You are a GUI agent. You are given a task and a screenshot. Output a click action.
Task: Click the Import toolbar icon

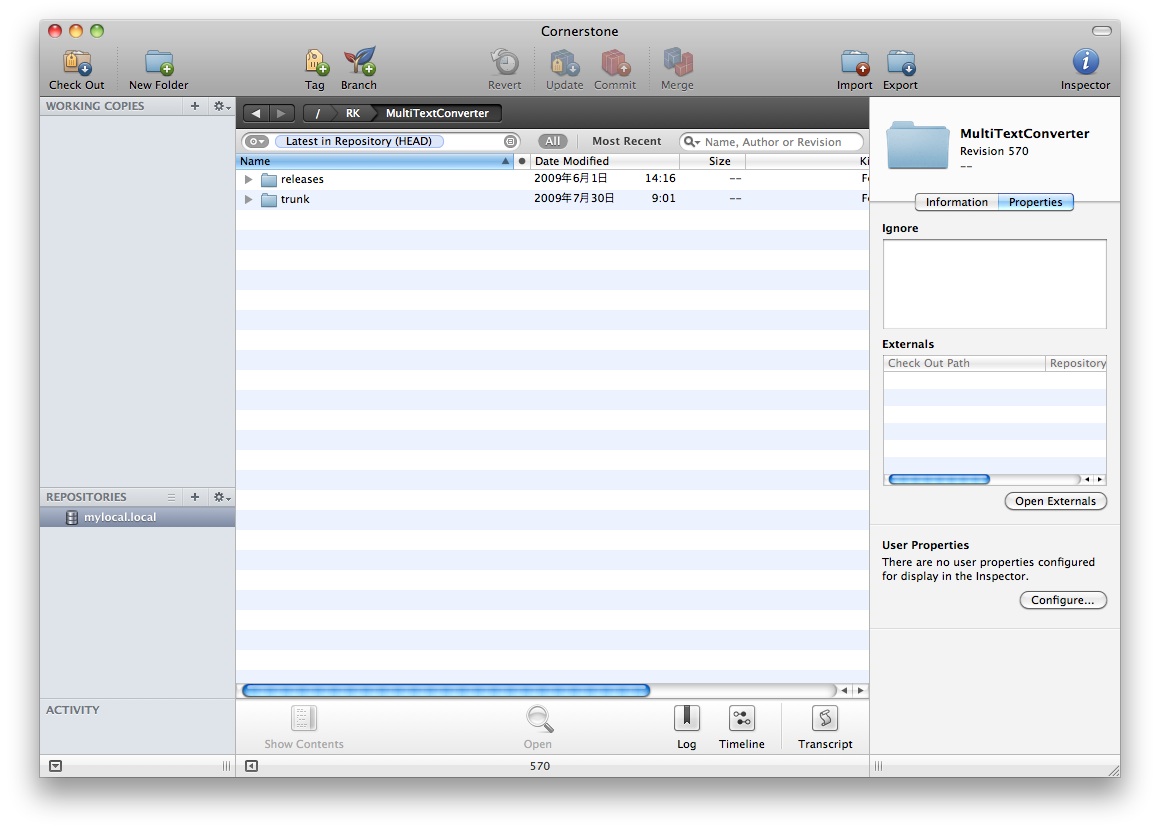(855, 63)
